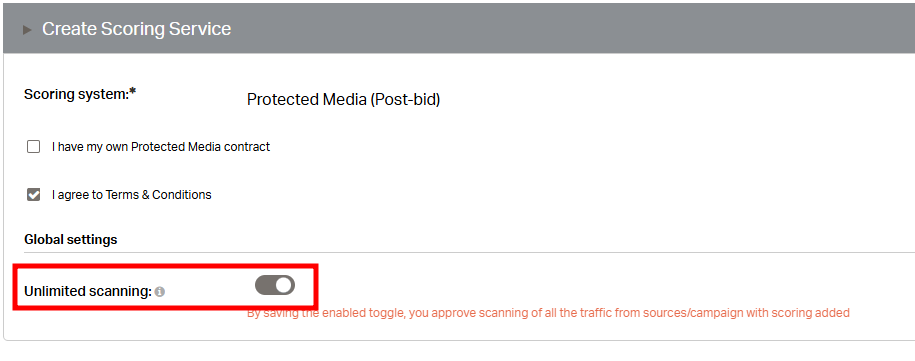The width and height of the screenshot is (915, 361).
Task: Check the own Protected Media contract checkbox
Action: [33, 146]
